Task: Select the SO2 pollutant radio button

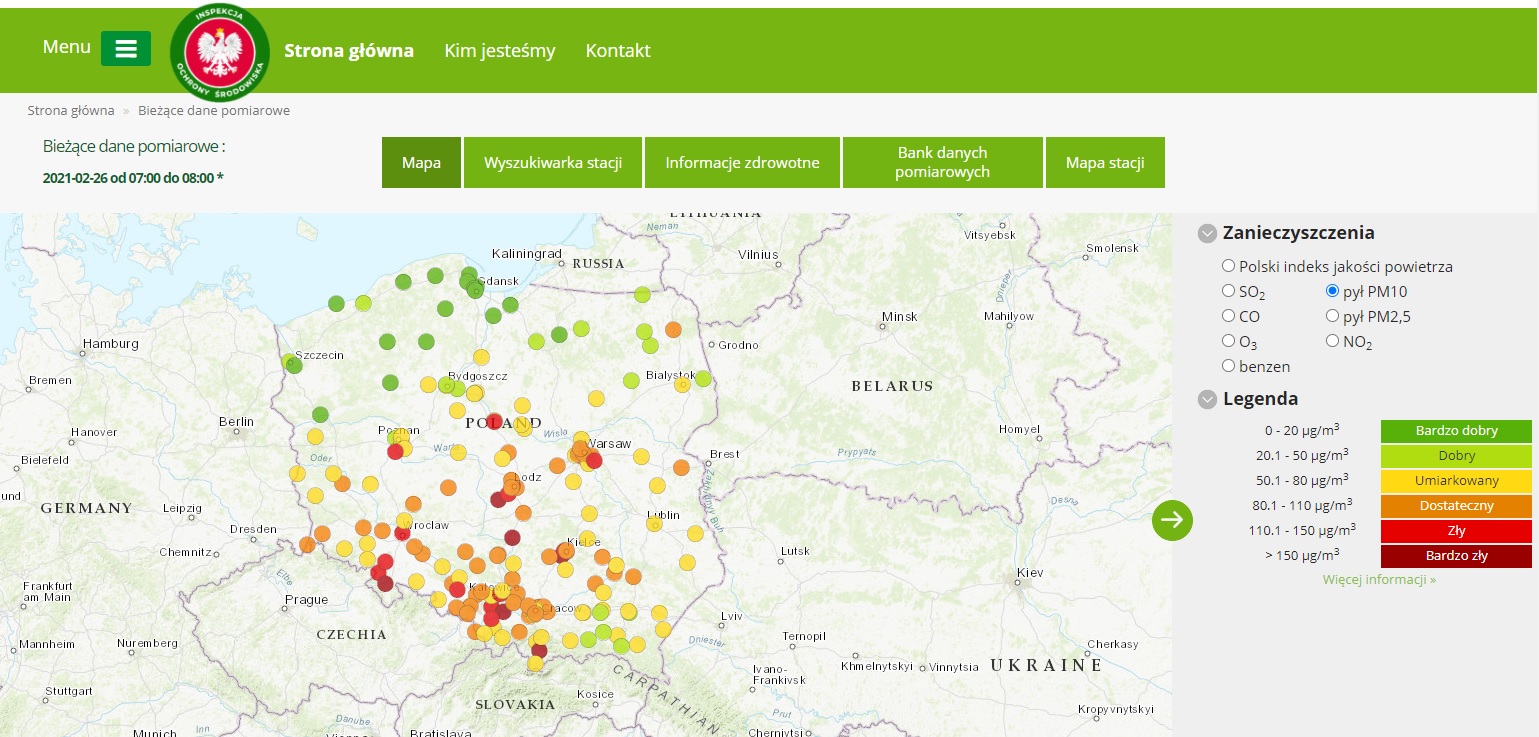Action: point(1228,291)
